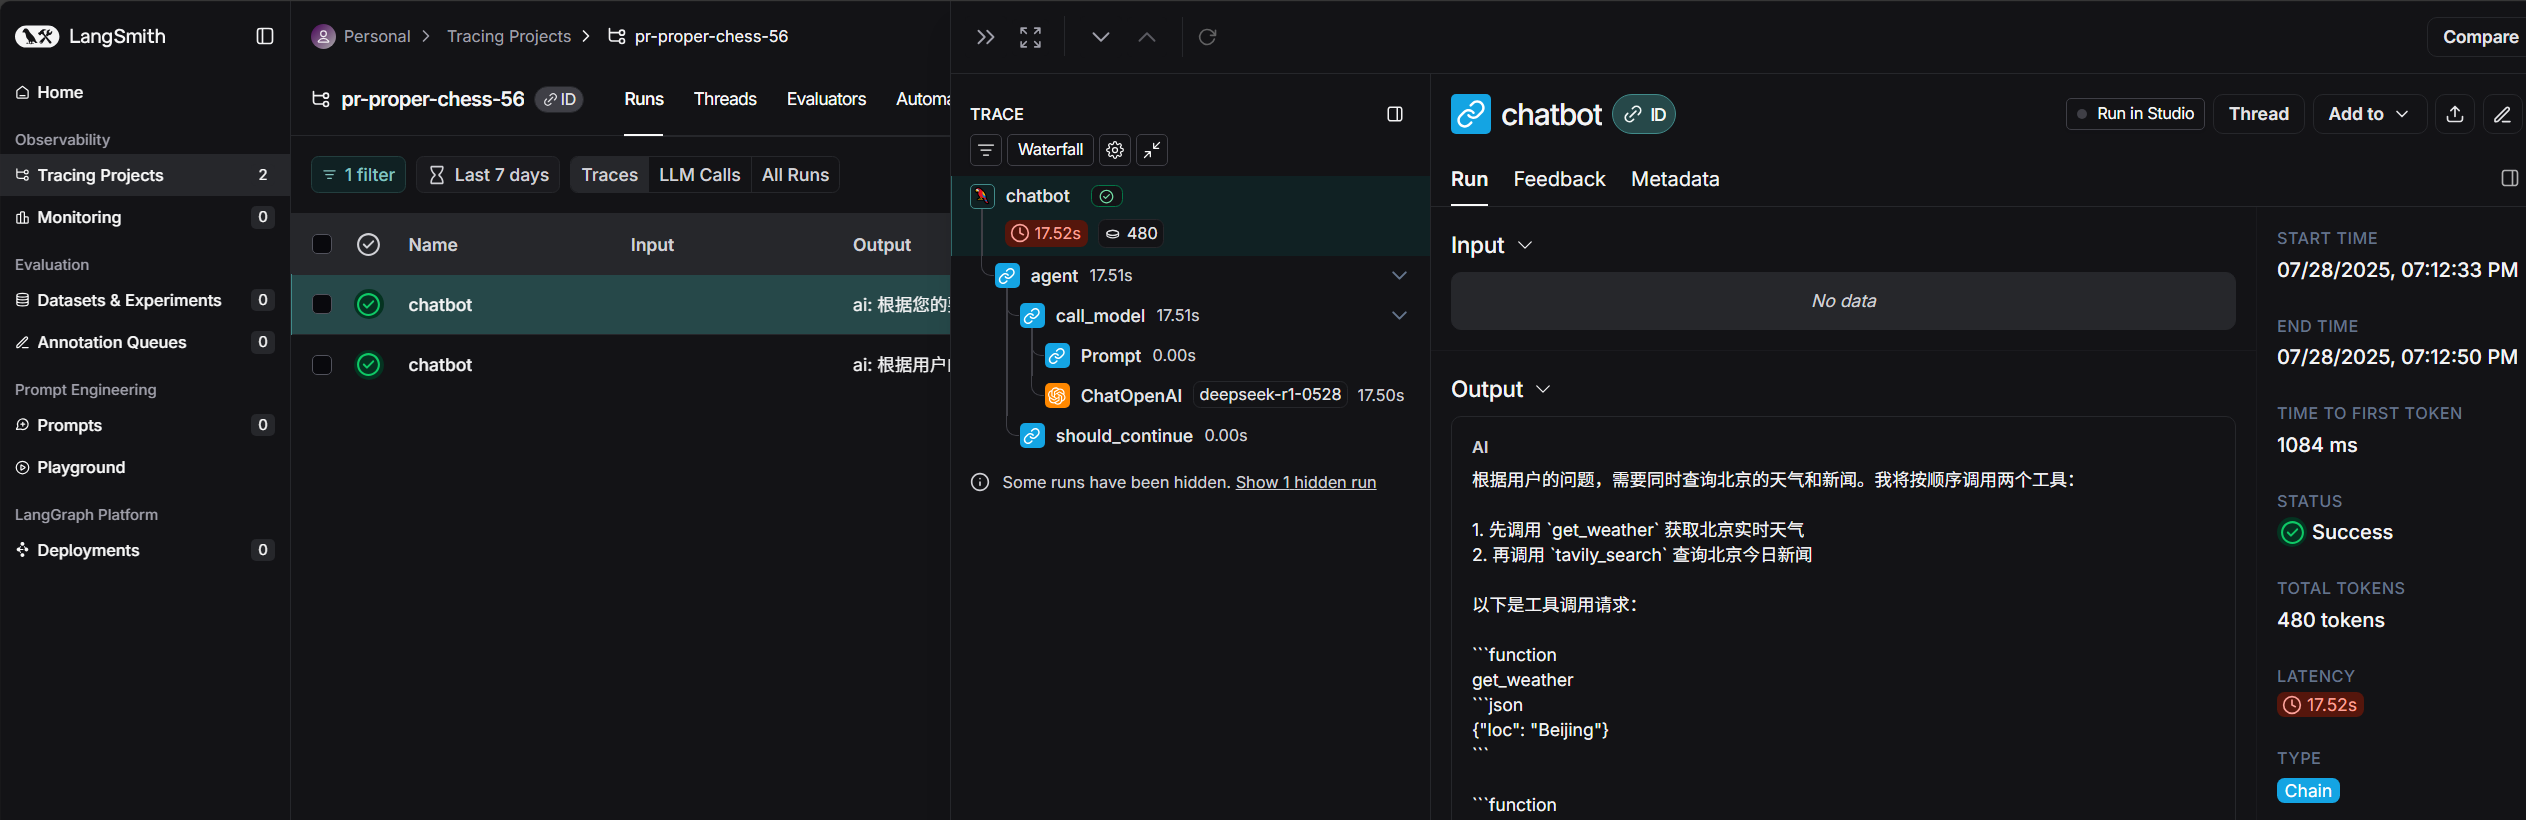Expand trace panel to fullscreen
This screenshot has width=2526, height=820.
pyautogui.click(x=1030, y=37)
